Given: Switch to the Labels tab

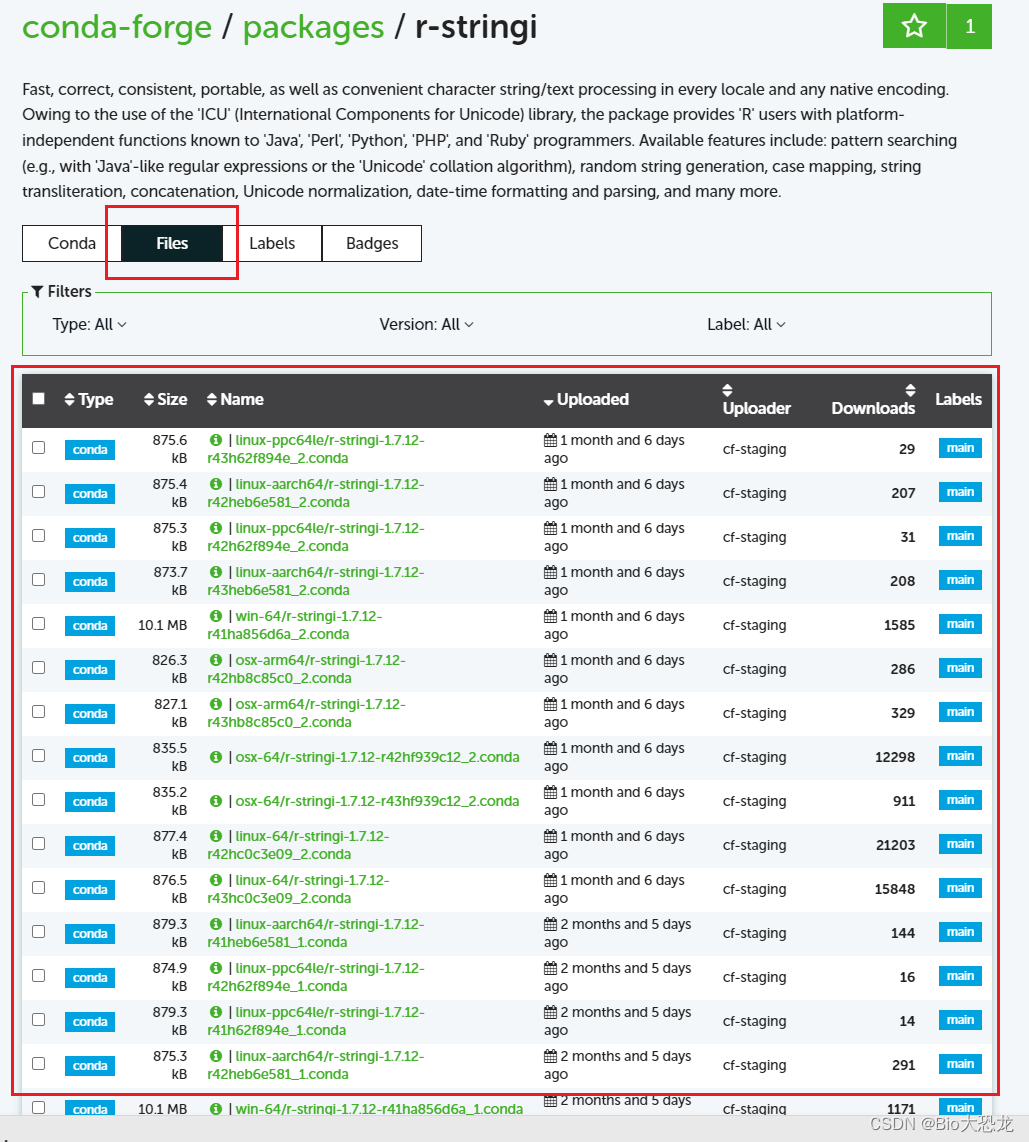Looking at the screenshot, I should tap(272, 243).
